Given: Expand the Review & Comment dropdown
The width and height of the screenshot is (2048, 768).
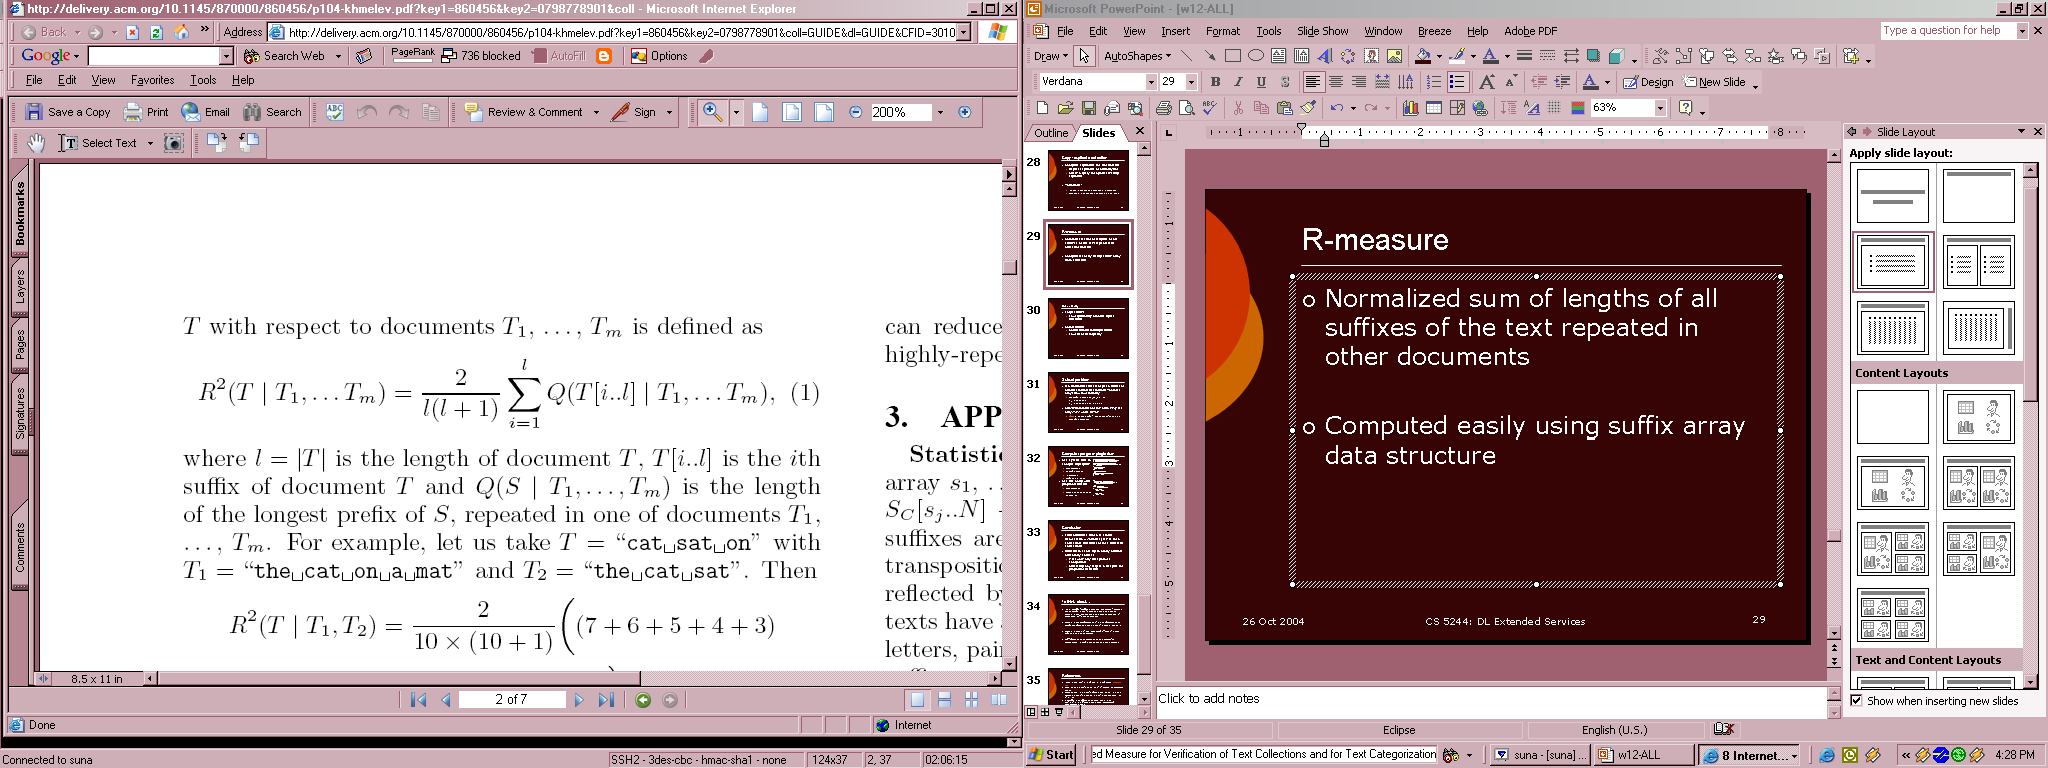Looking at the screenshot, I should [596, 112].
